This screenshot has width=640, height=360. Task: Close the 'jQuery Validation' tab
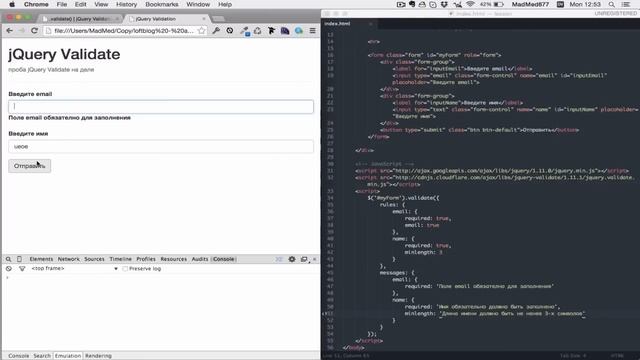204,19
